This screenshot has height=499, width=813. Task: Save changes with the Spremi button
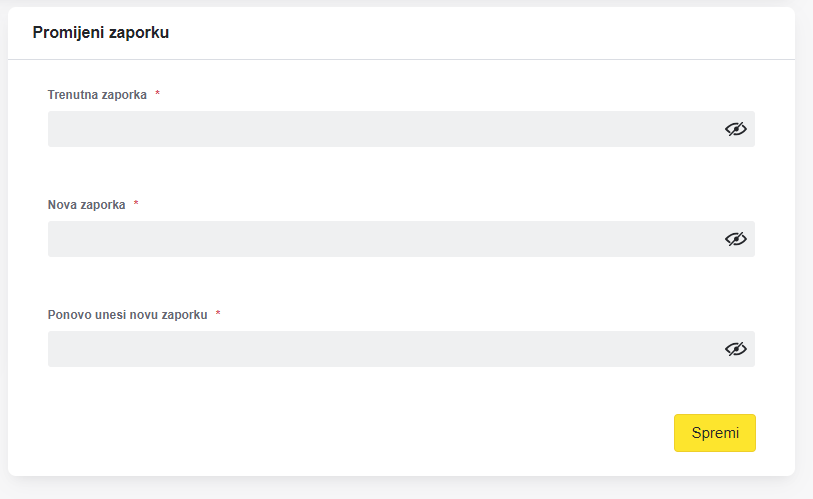tap(715, 433)
